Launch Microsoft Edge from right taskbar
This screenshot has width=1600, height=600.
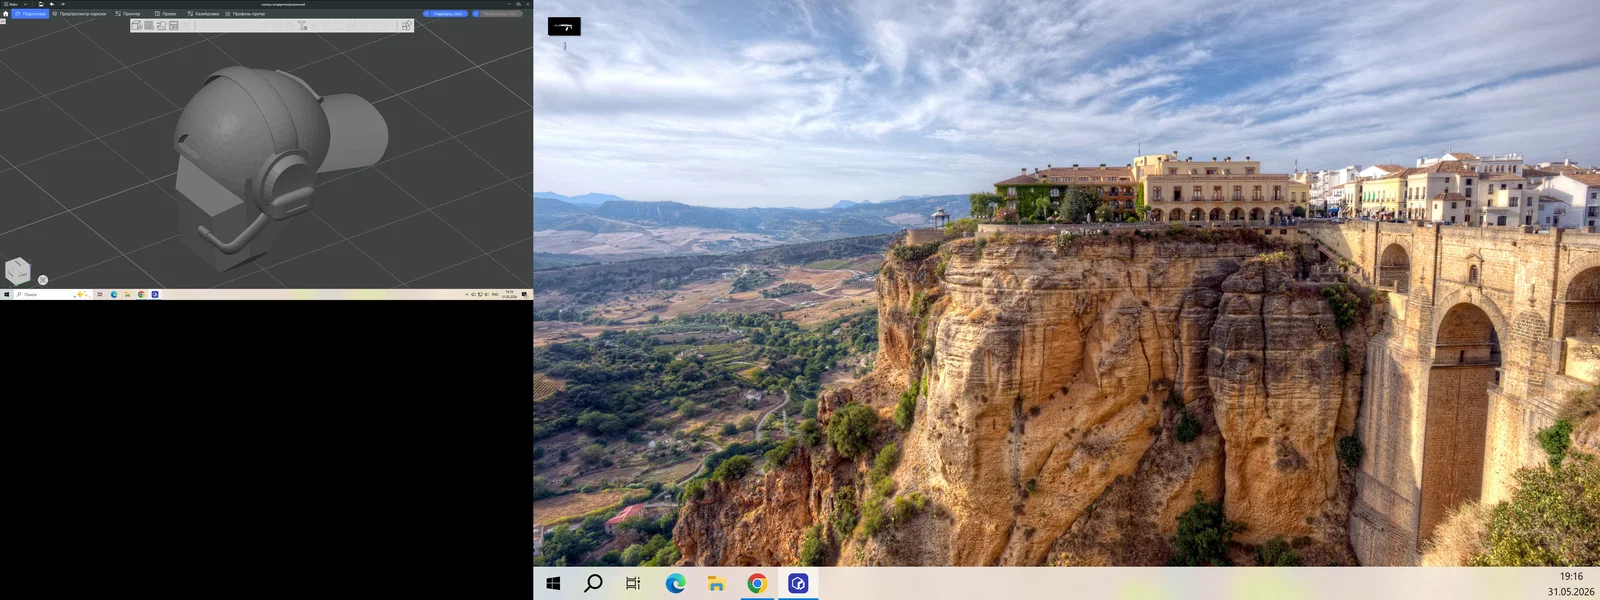[675, 583]
